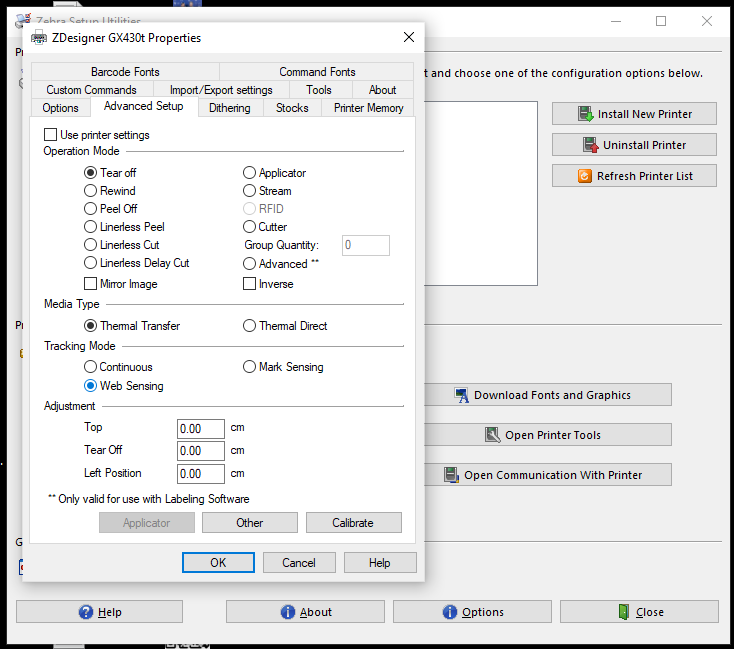This screenshot has height=649, width=734.
Task: Enable the Use printer settings checkbox
Action: (x=50, y=135)
